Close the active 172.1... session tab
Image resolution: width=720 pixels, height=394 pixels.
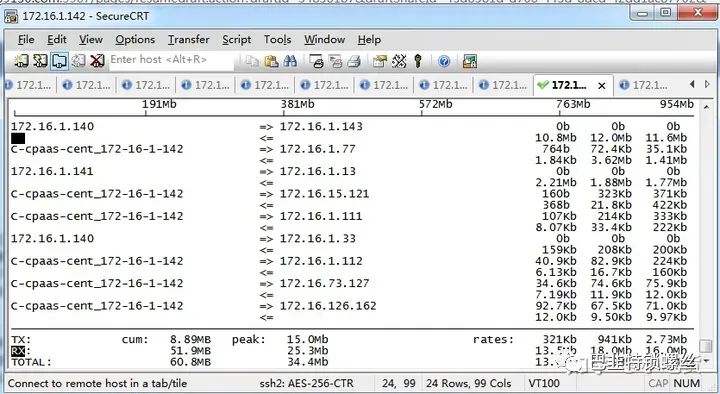[x=602, y=85]
